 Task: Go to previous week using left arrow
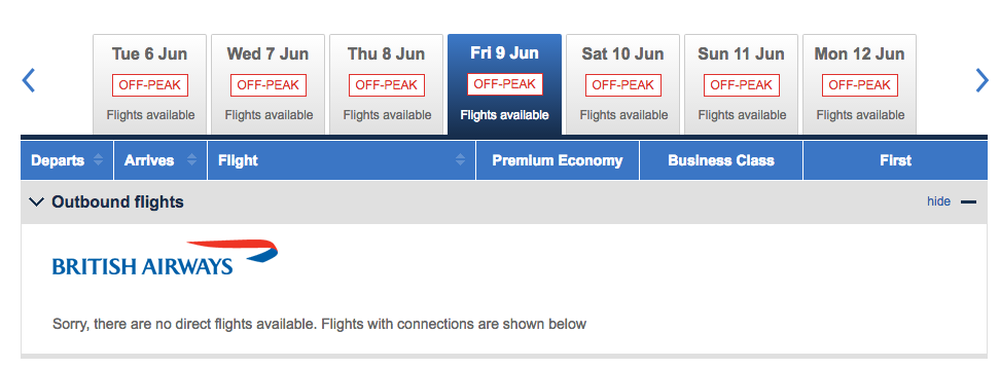click(28, 81)
